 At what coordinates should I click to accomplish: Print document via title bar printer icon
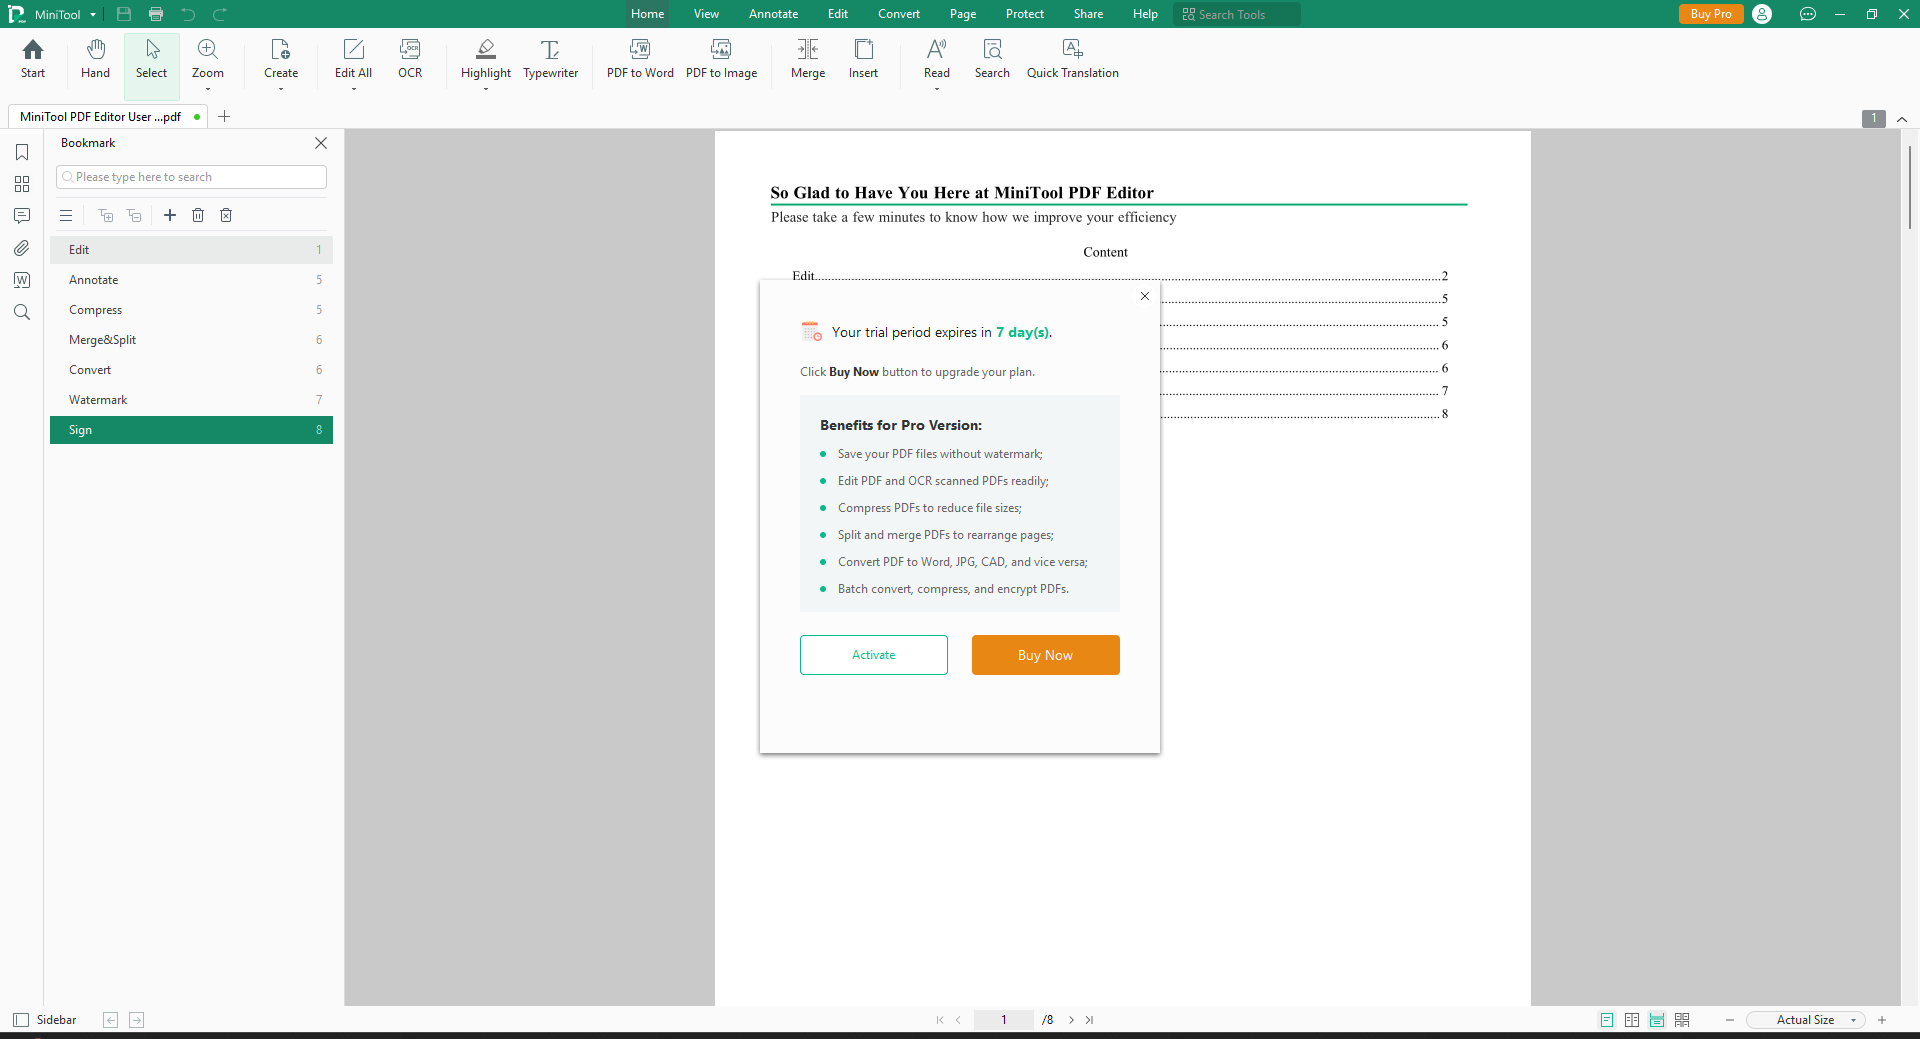[156, 14]
